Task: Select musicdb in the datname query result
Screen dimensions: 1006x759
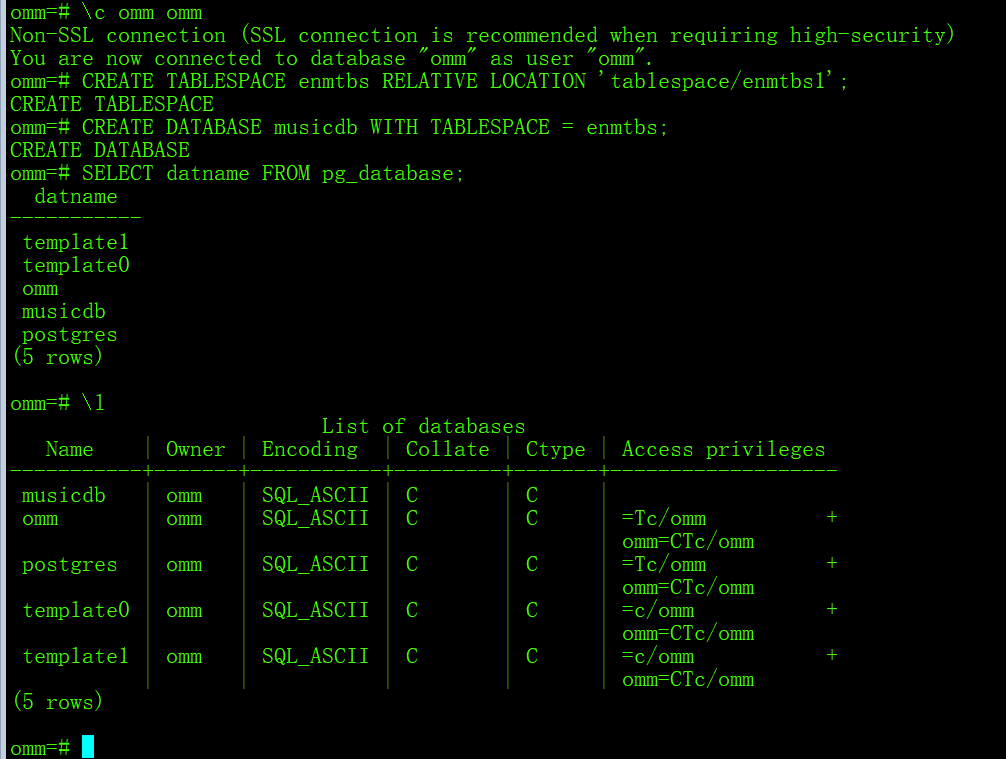Action: (63, 312)
